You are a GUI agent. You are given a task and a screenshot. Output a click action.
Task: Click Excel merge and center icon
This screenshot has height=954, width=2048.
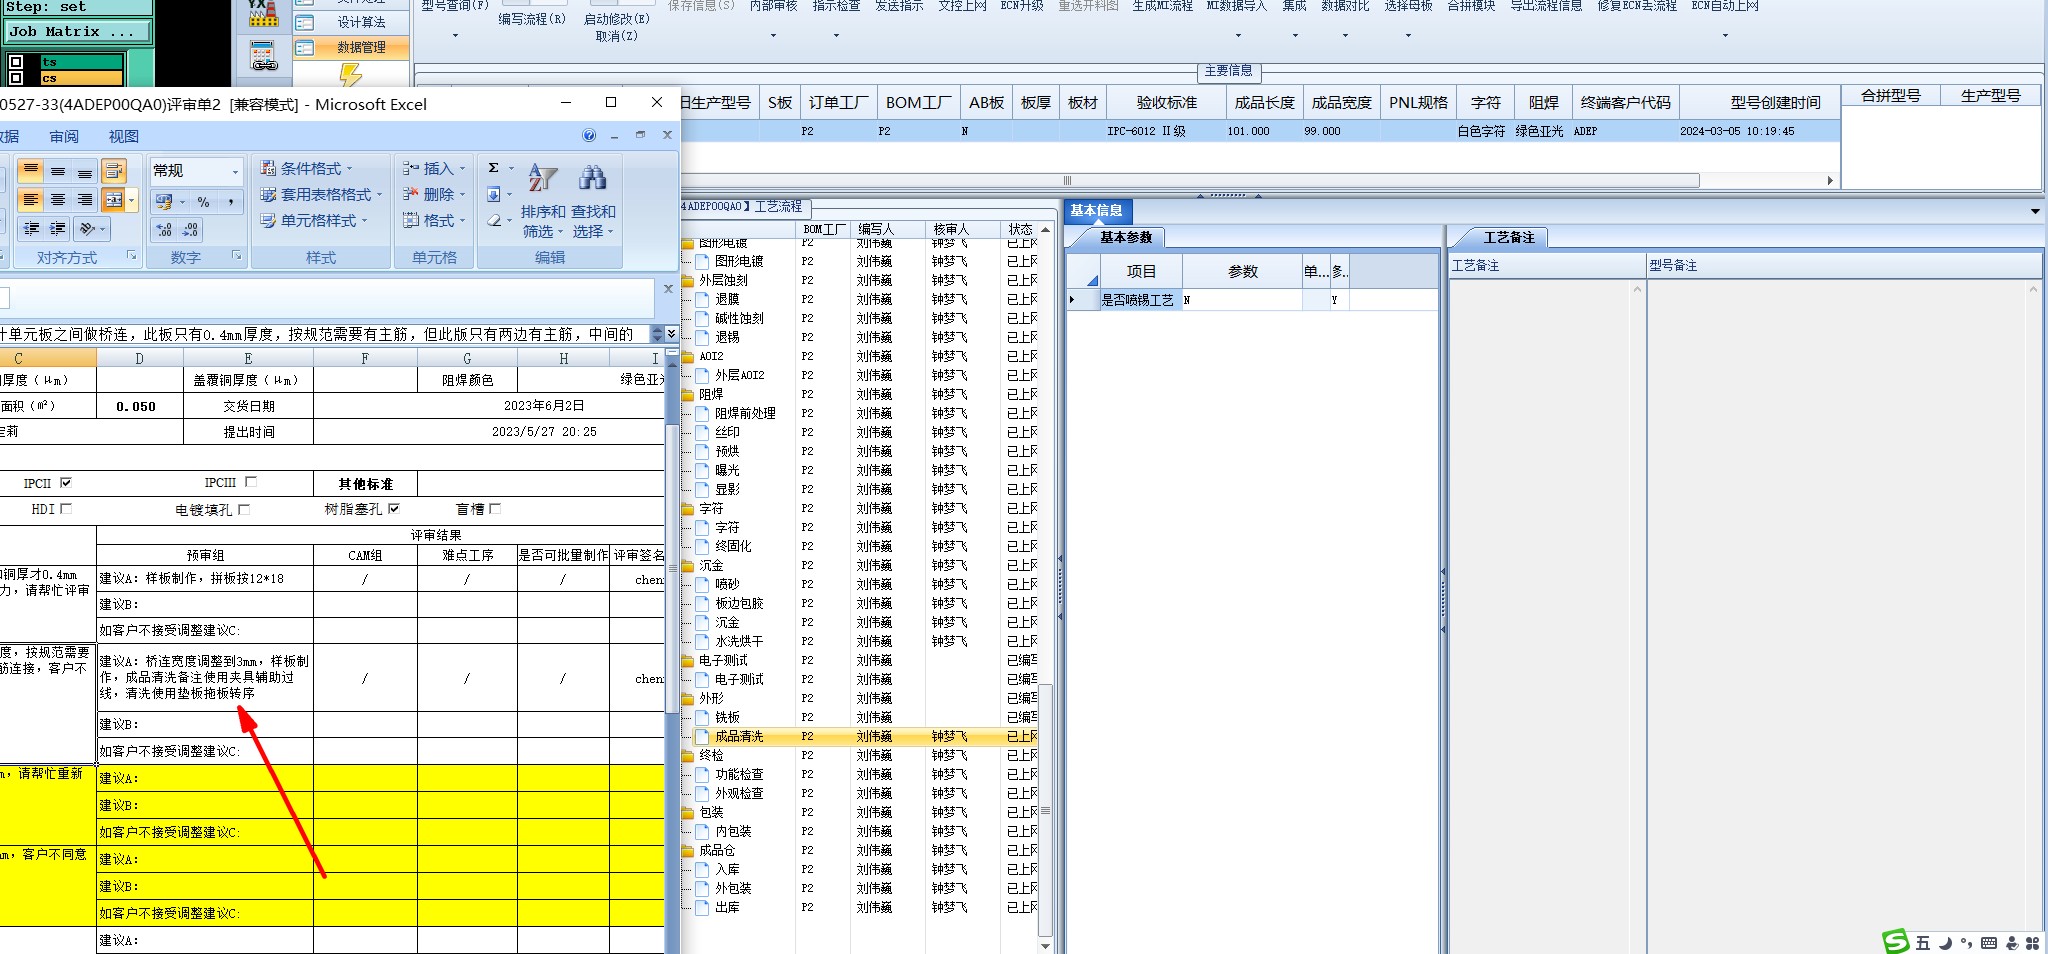(114, 200)
